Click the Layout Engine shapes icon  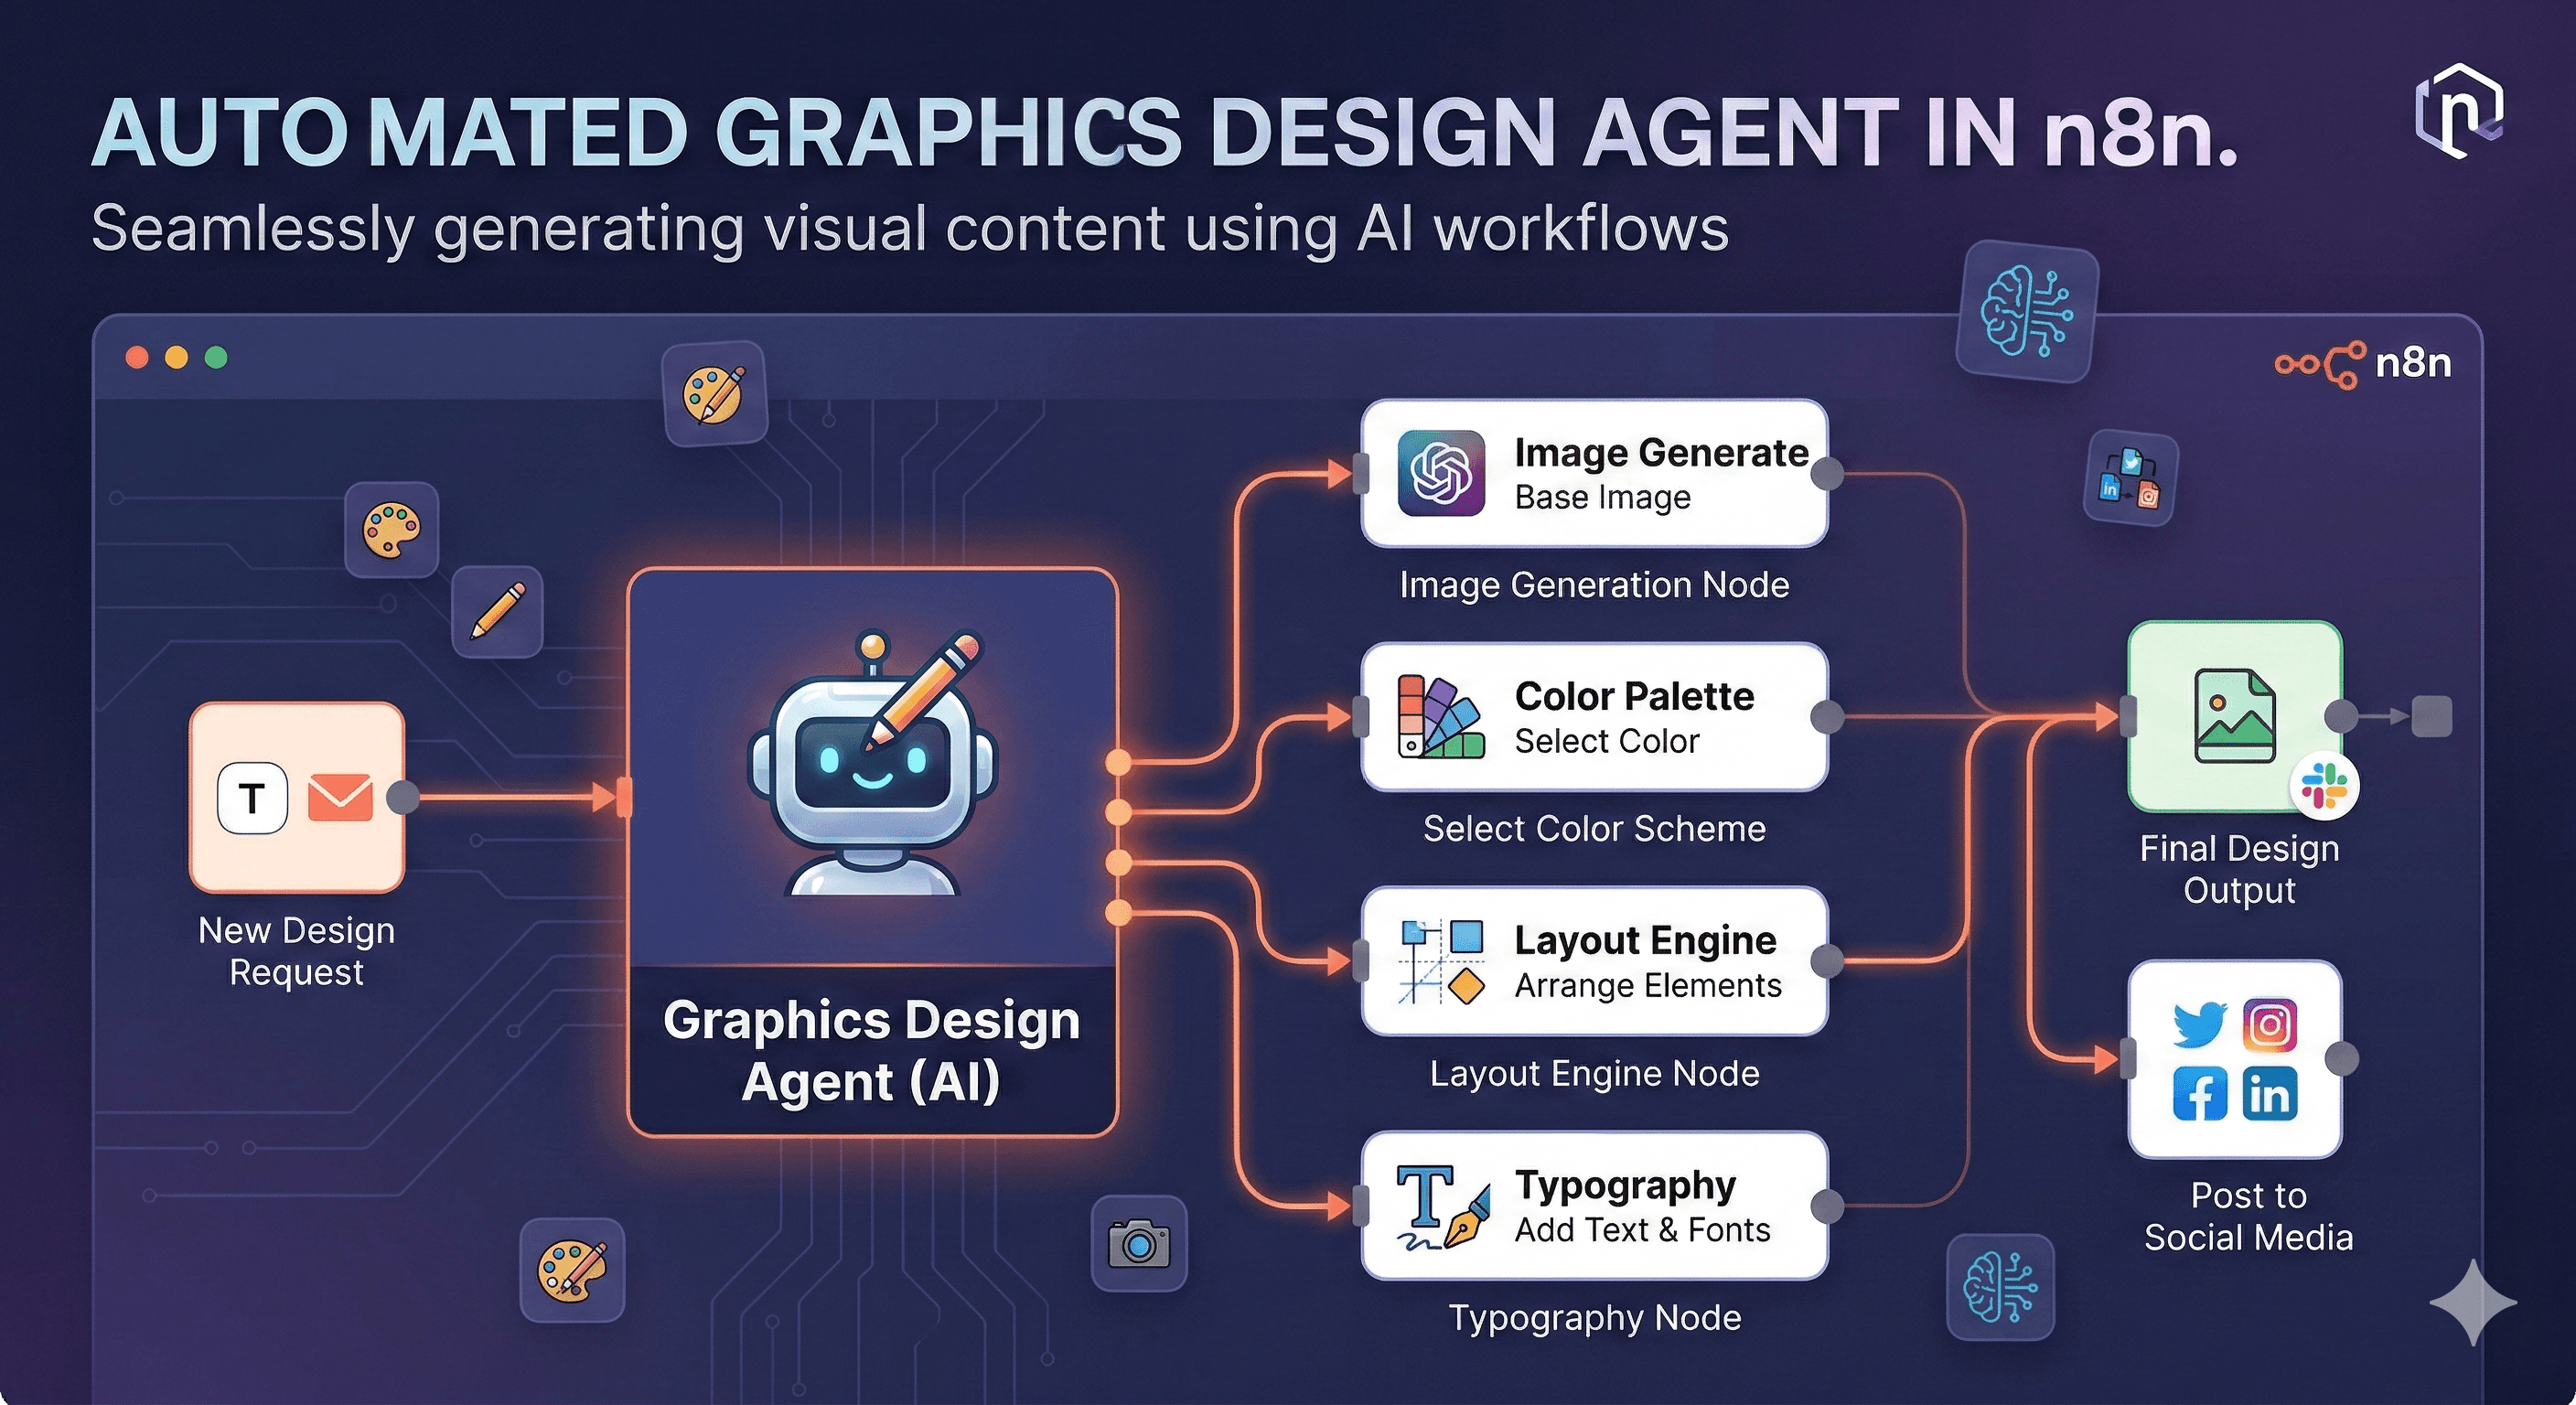click(x=1441, y=961)
